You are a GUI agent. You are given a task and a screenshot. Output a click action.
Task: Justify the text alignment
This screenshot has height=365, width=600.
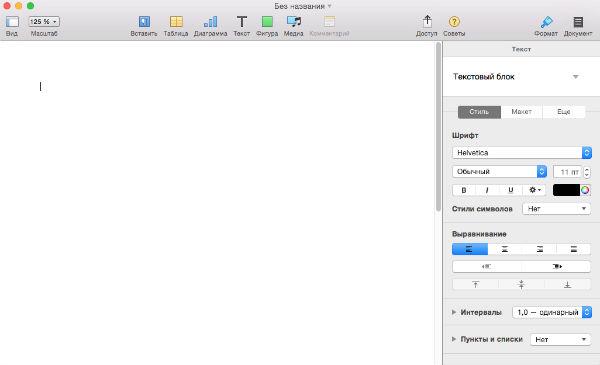(x=573, y=249)
